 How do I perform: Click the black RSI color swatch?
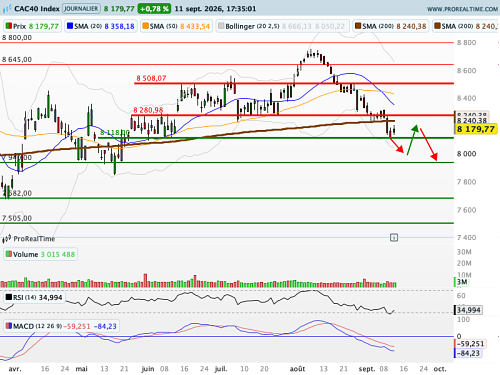9,297
